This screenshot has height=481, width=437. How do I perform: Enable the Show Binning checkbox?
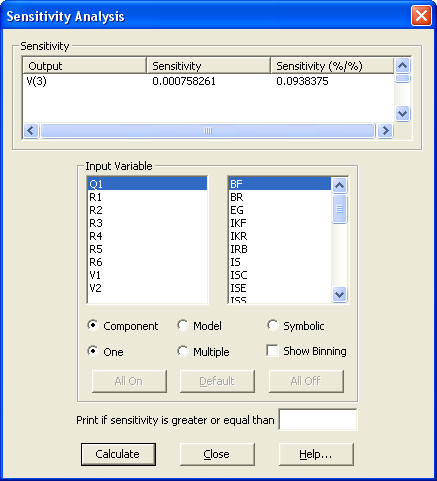[272, 351]
